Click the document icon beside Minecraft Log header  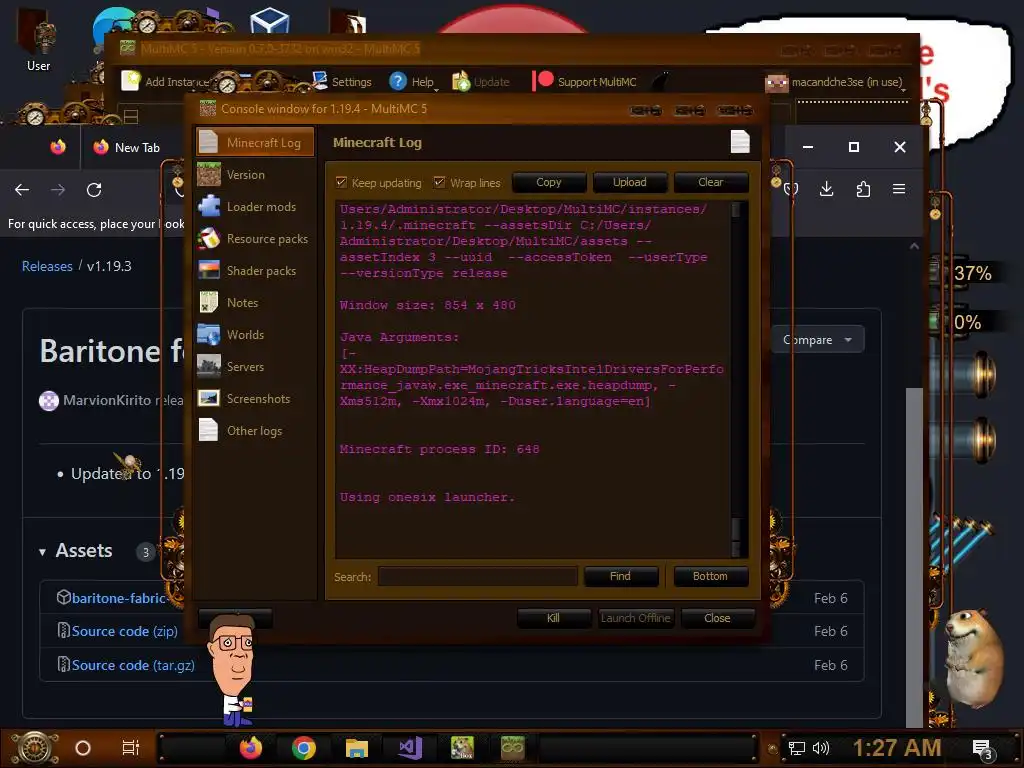pyautogui.click(x=740, y=142)
